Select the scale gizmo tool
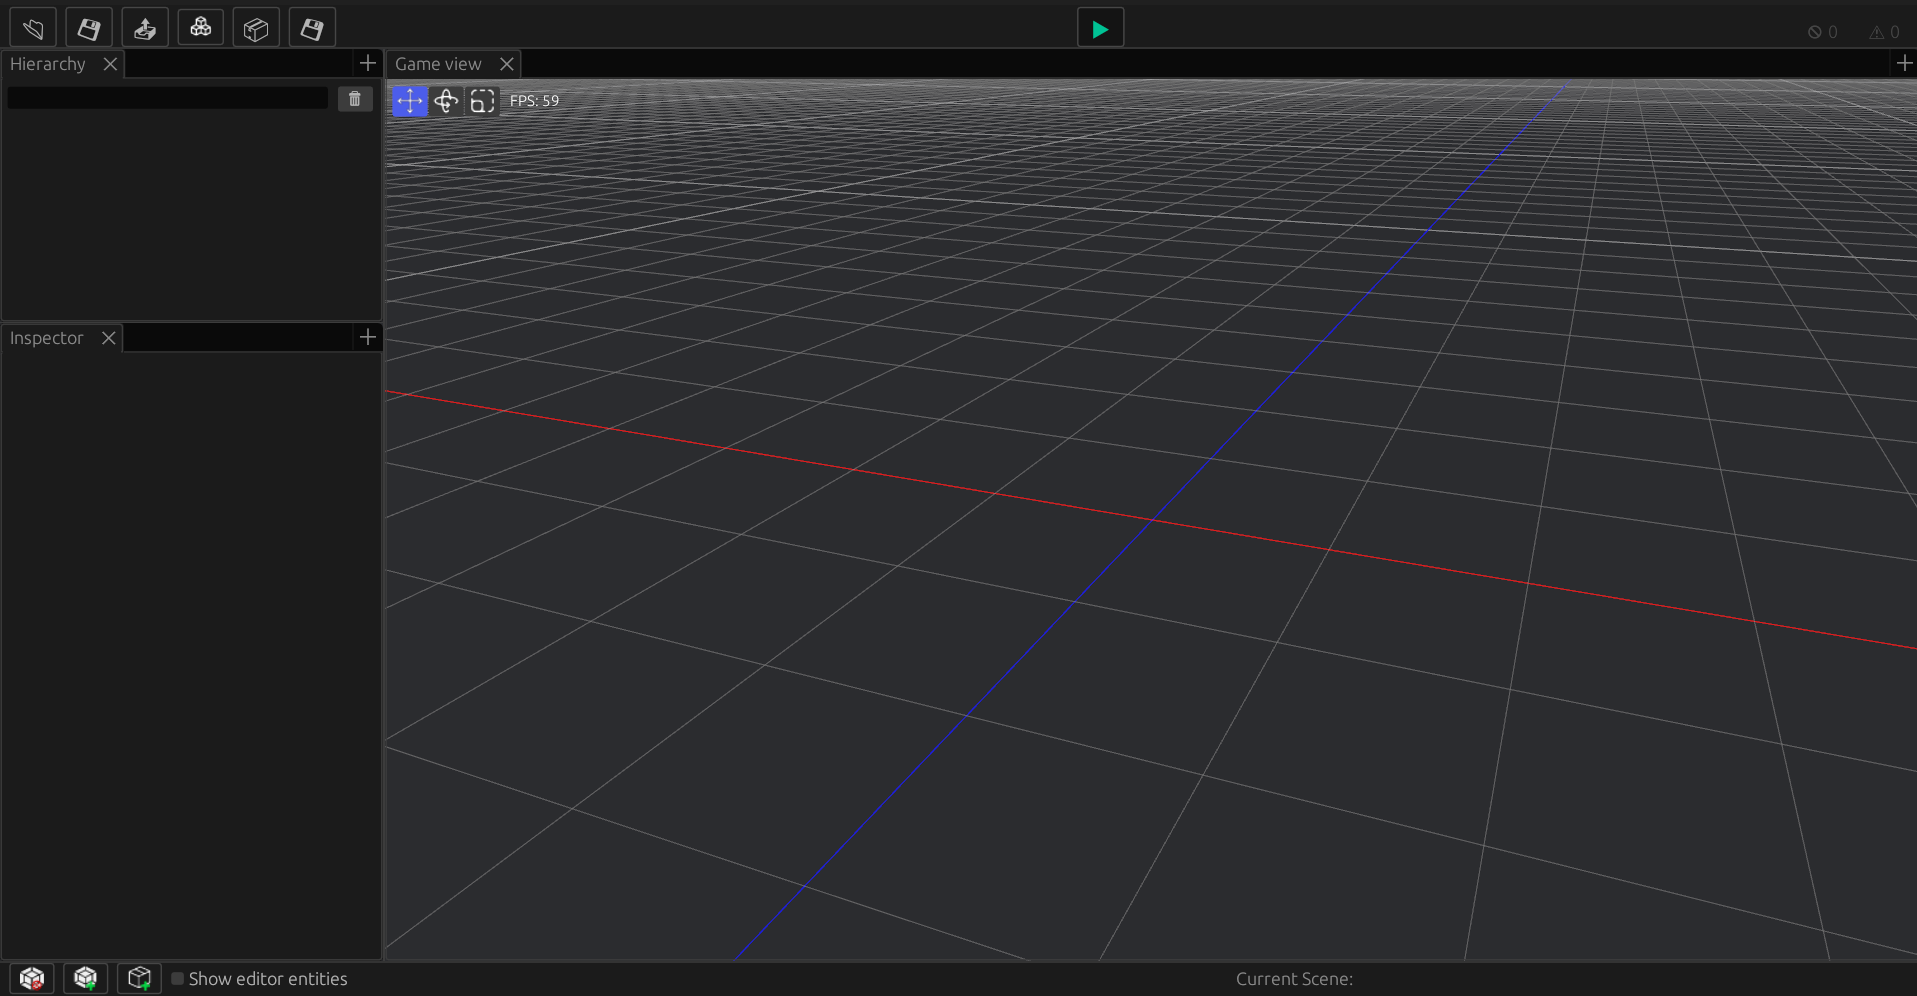Image resolution: width=1917 pixels, height=996 pixels. point(482,101)
